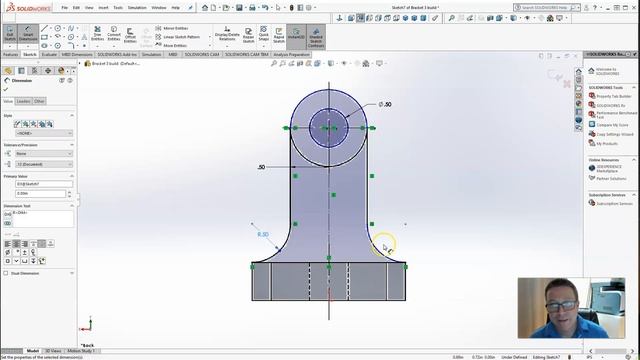
Task: Open the Tools menu
Action: pyautogui.click(x=118, y=8)
